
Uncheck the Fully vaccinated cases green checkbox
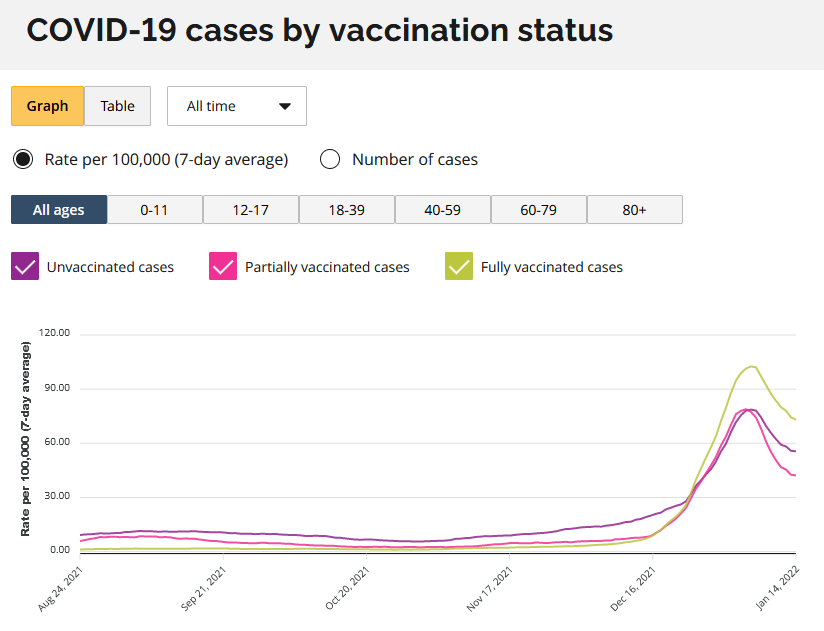pyautogui.click(x=459, y=267)
